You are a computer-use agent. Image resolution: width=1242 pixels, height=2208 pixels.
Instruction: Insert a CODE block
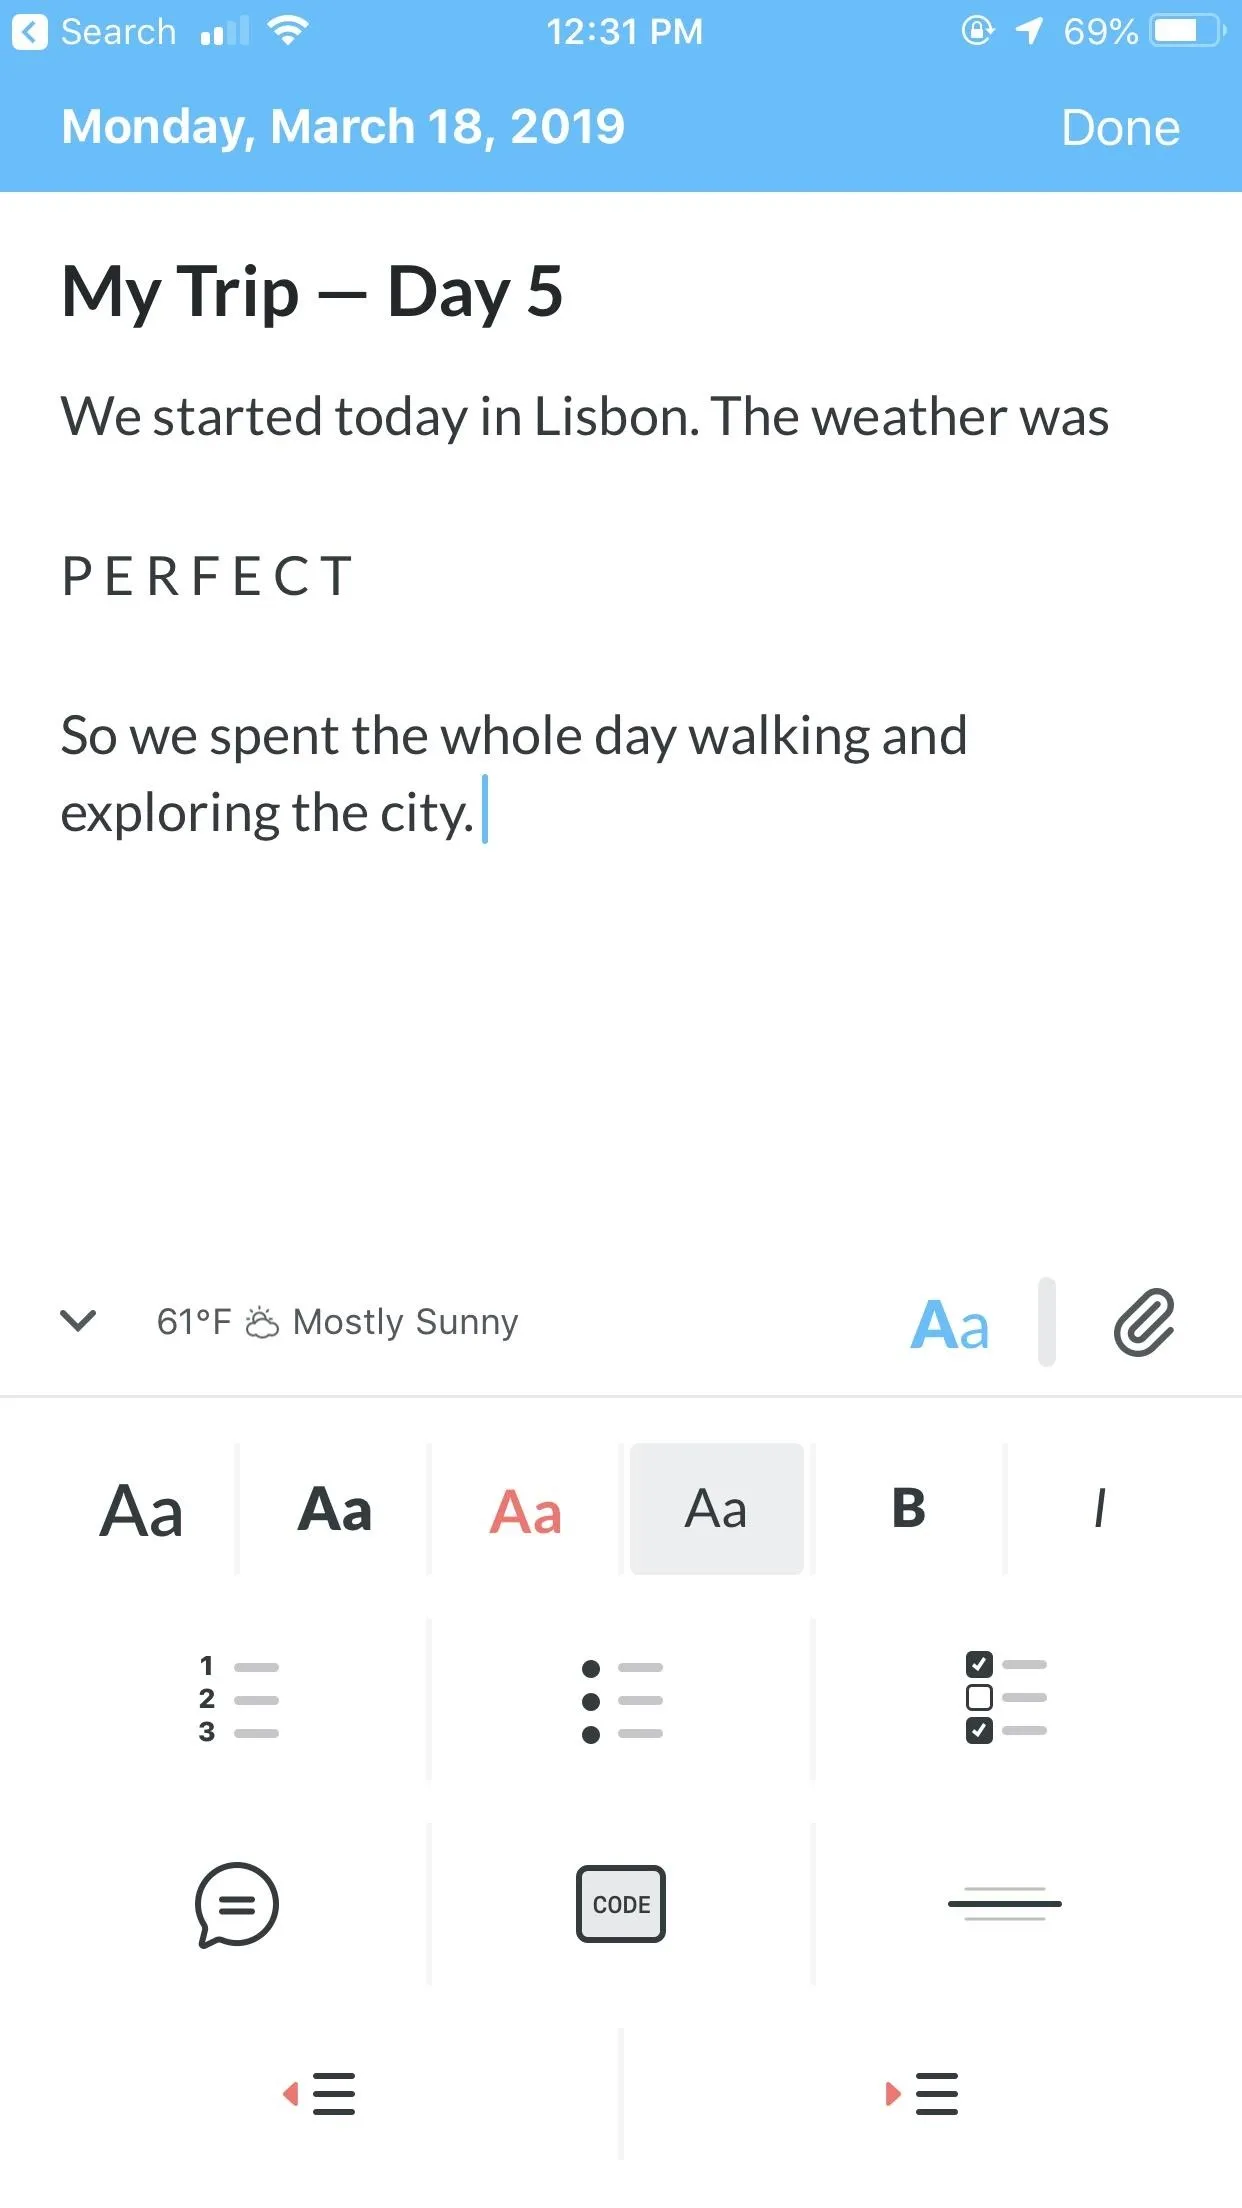coord(621,1904)
